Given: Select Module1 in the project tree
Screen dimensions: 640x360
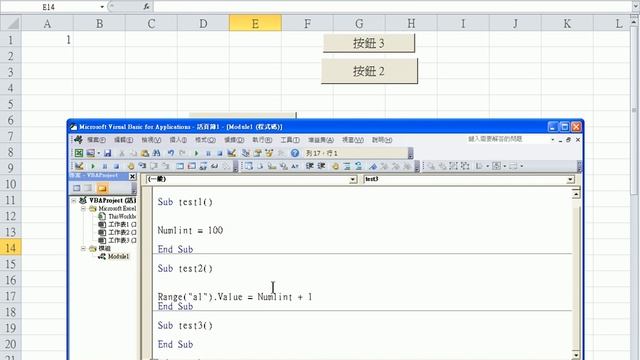Looking at the screenshot, I should 118,256.
